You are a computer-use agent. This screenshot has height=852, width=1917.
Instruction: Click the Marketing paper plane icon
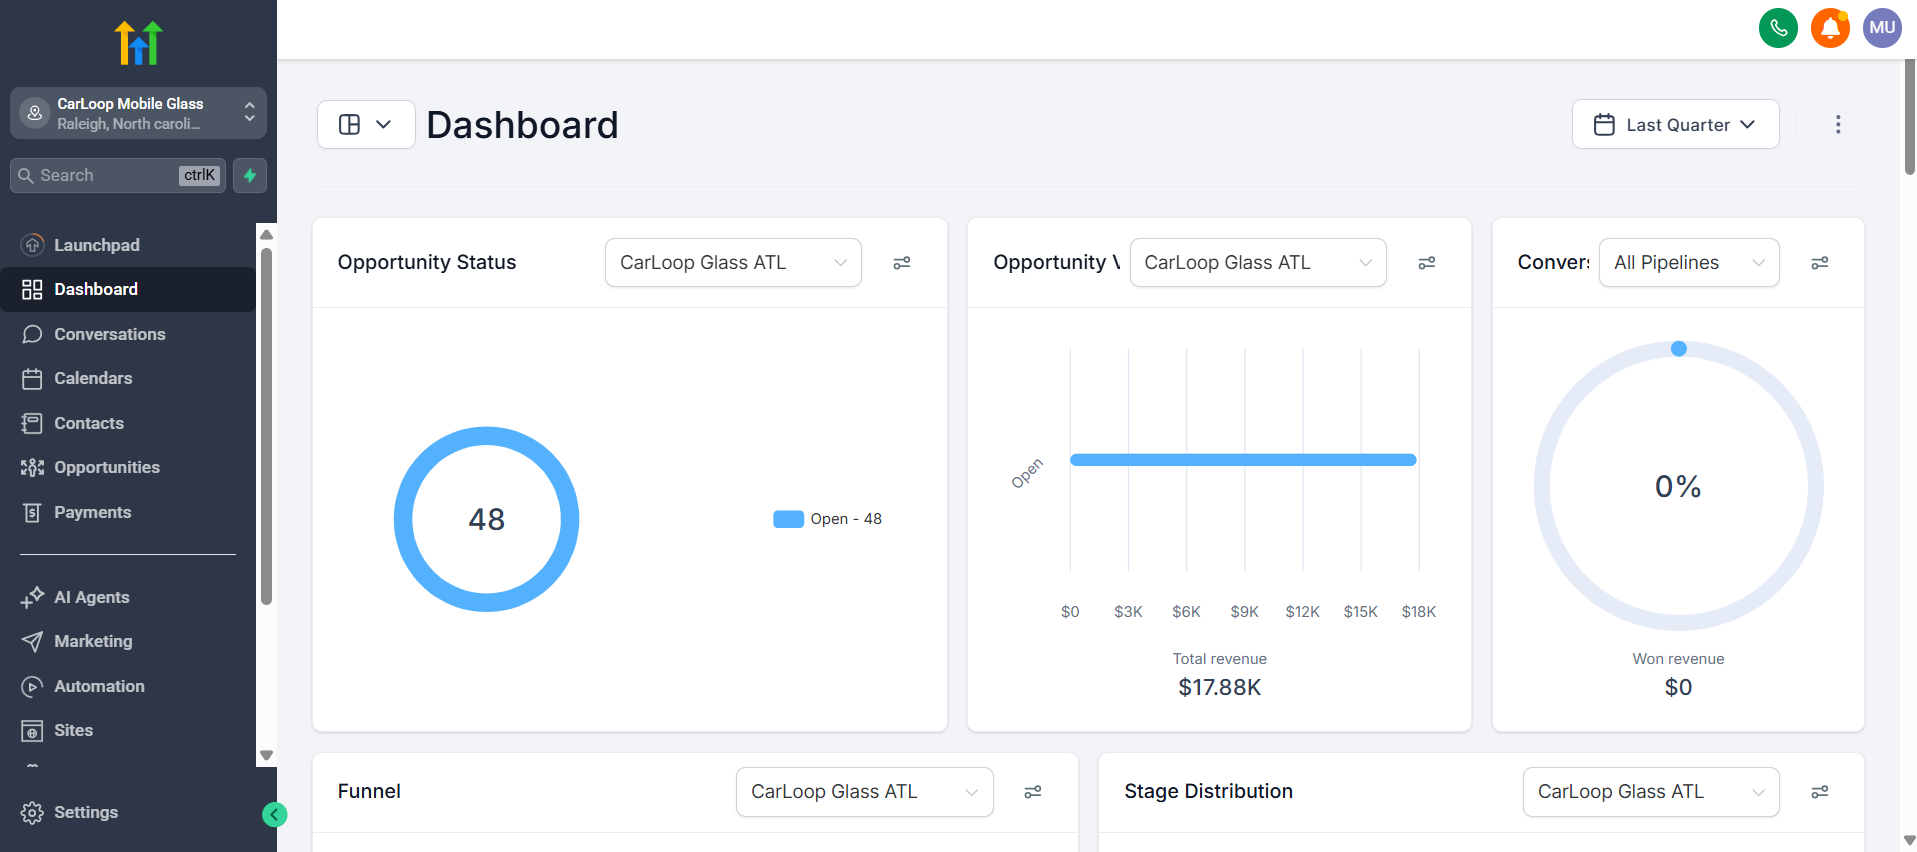click(33, 641)
